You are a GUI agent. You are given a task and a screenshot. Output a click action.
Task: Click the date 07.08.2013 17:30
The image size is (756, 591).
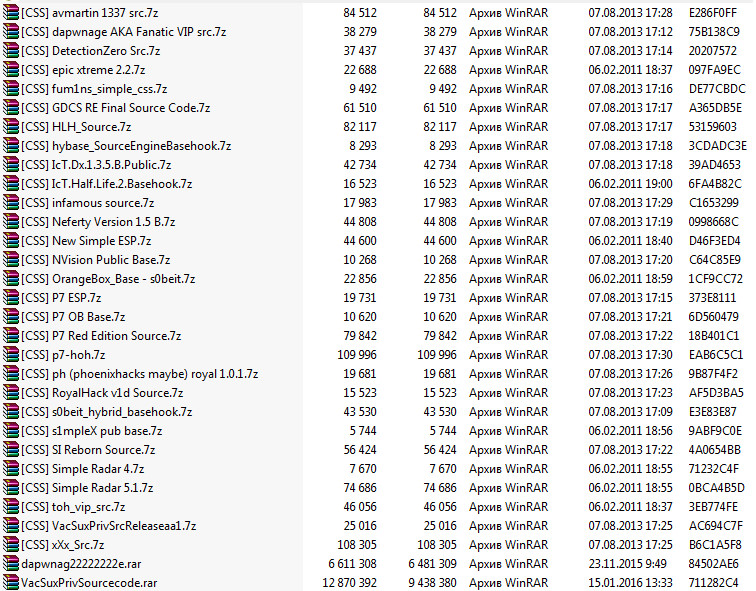click(630, 355)
